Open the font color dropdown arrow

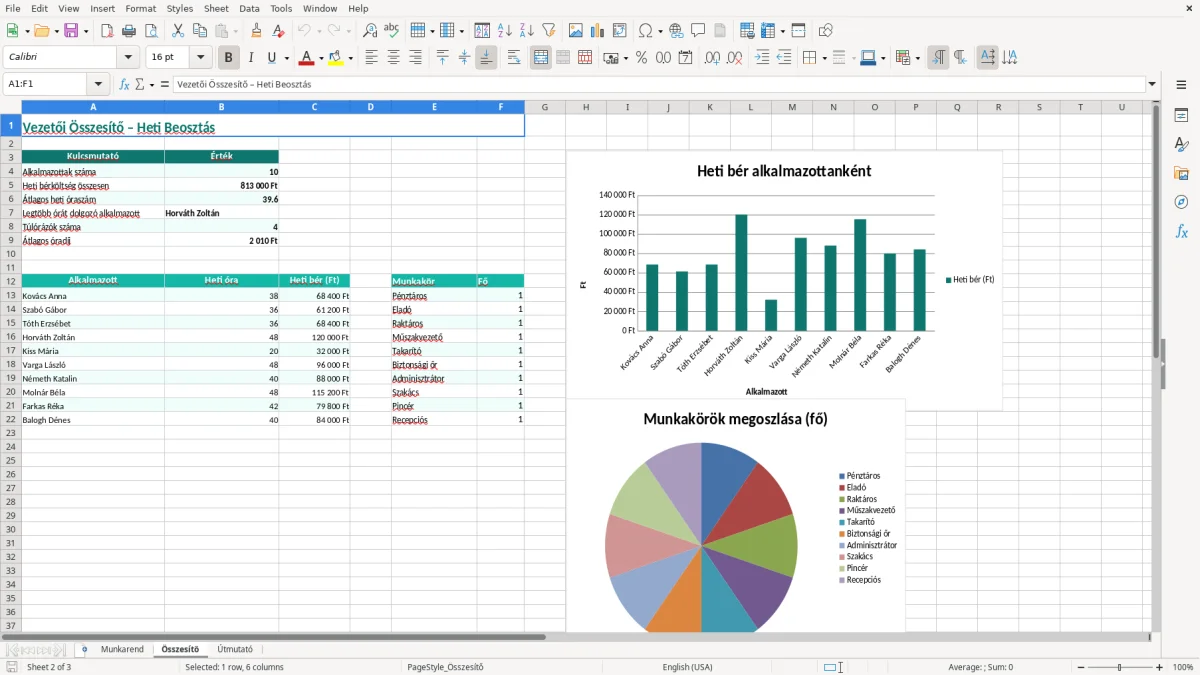(320, 59)
